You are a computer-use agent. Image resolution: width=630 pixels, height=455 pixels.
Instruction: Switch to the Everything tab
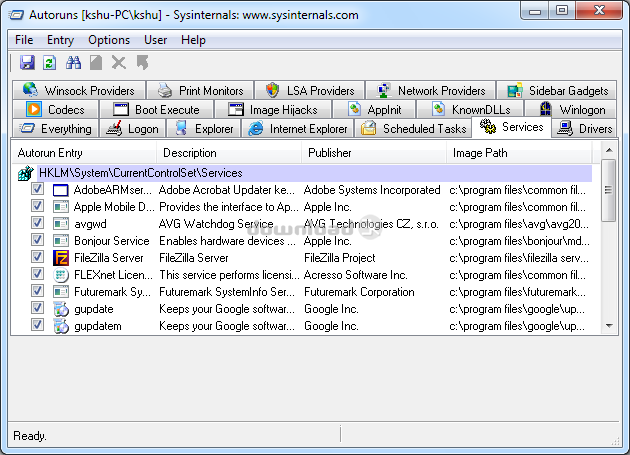tap(55, 129)
